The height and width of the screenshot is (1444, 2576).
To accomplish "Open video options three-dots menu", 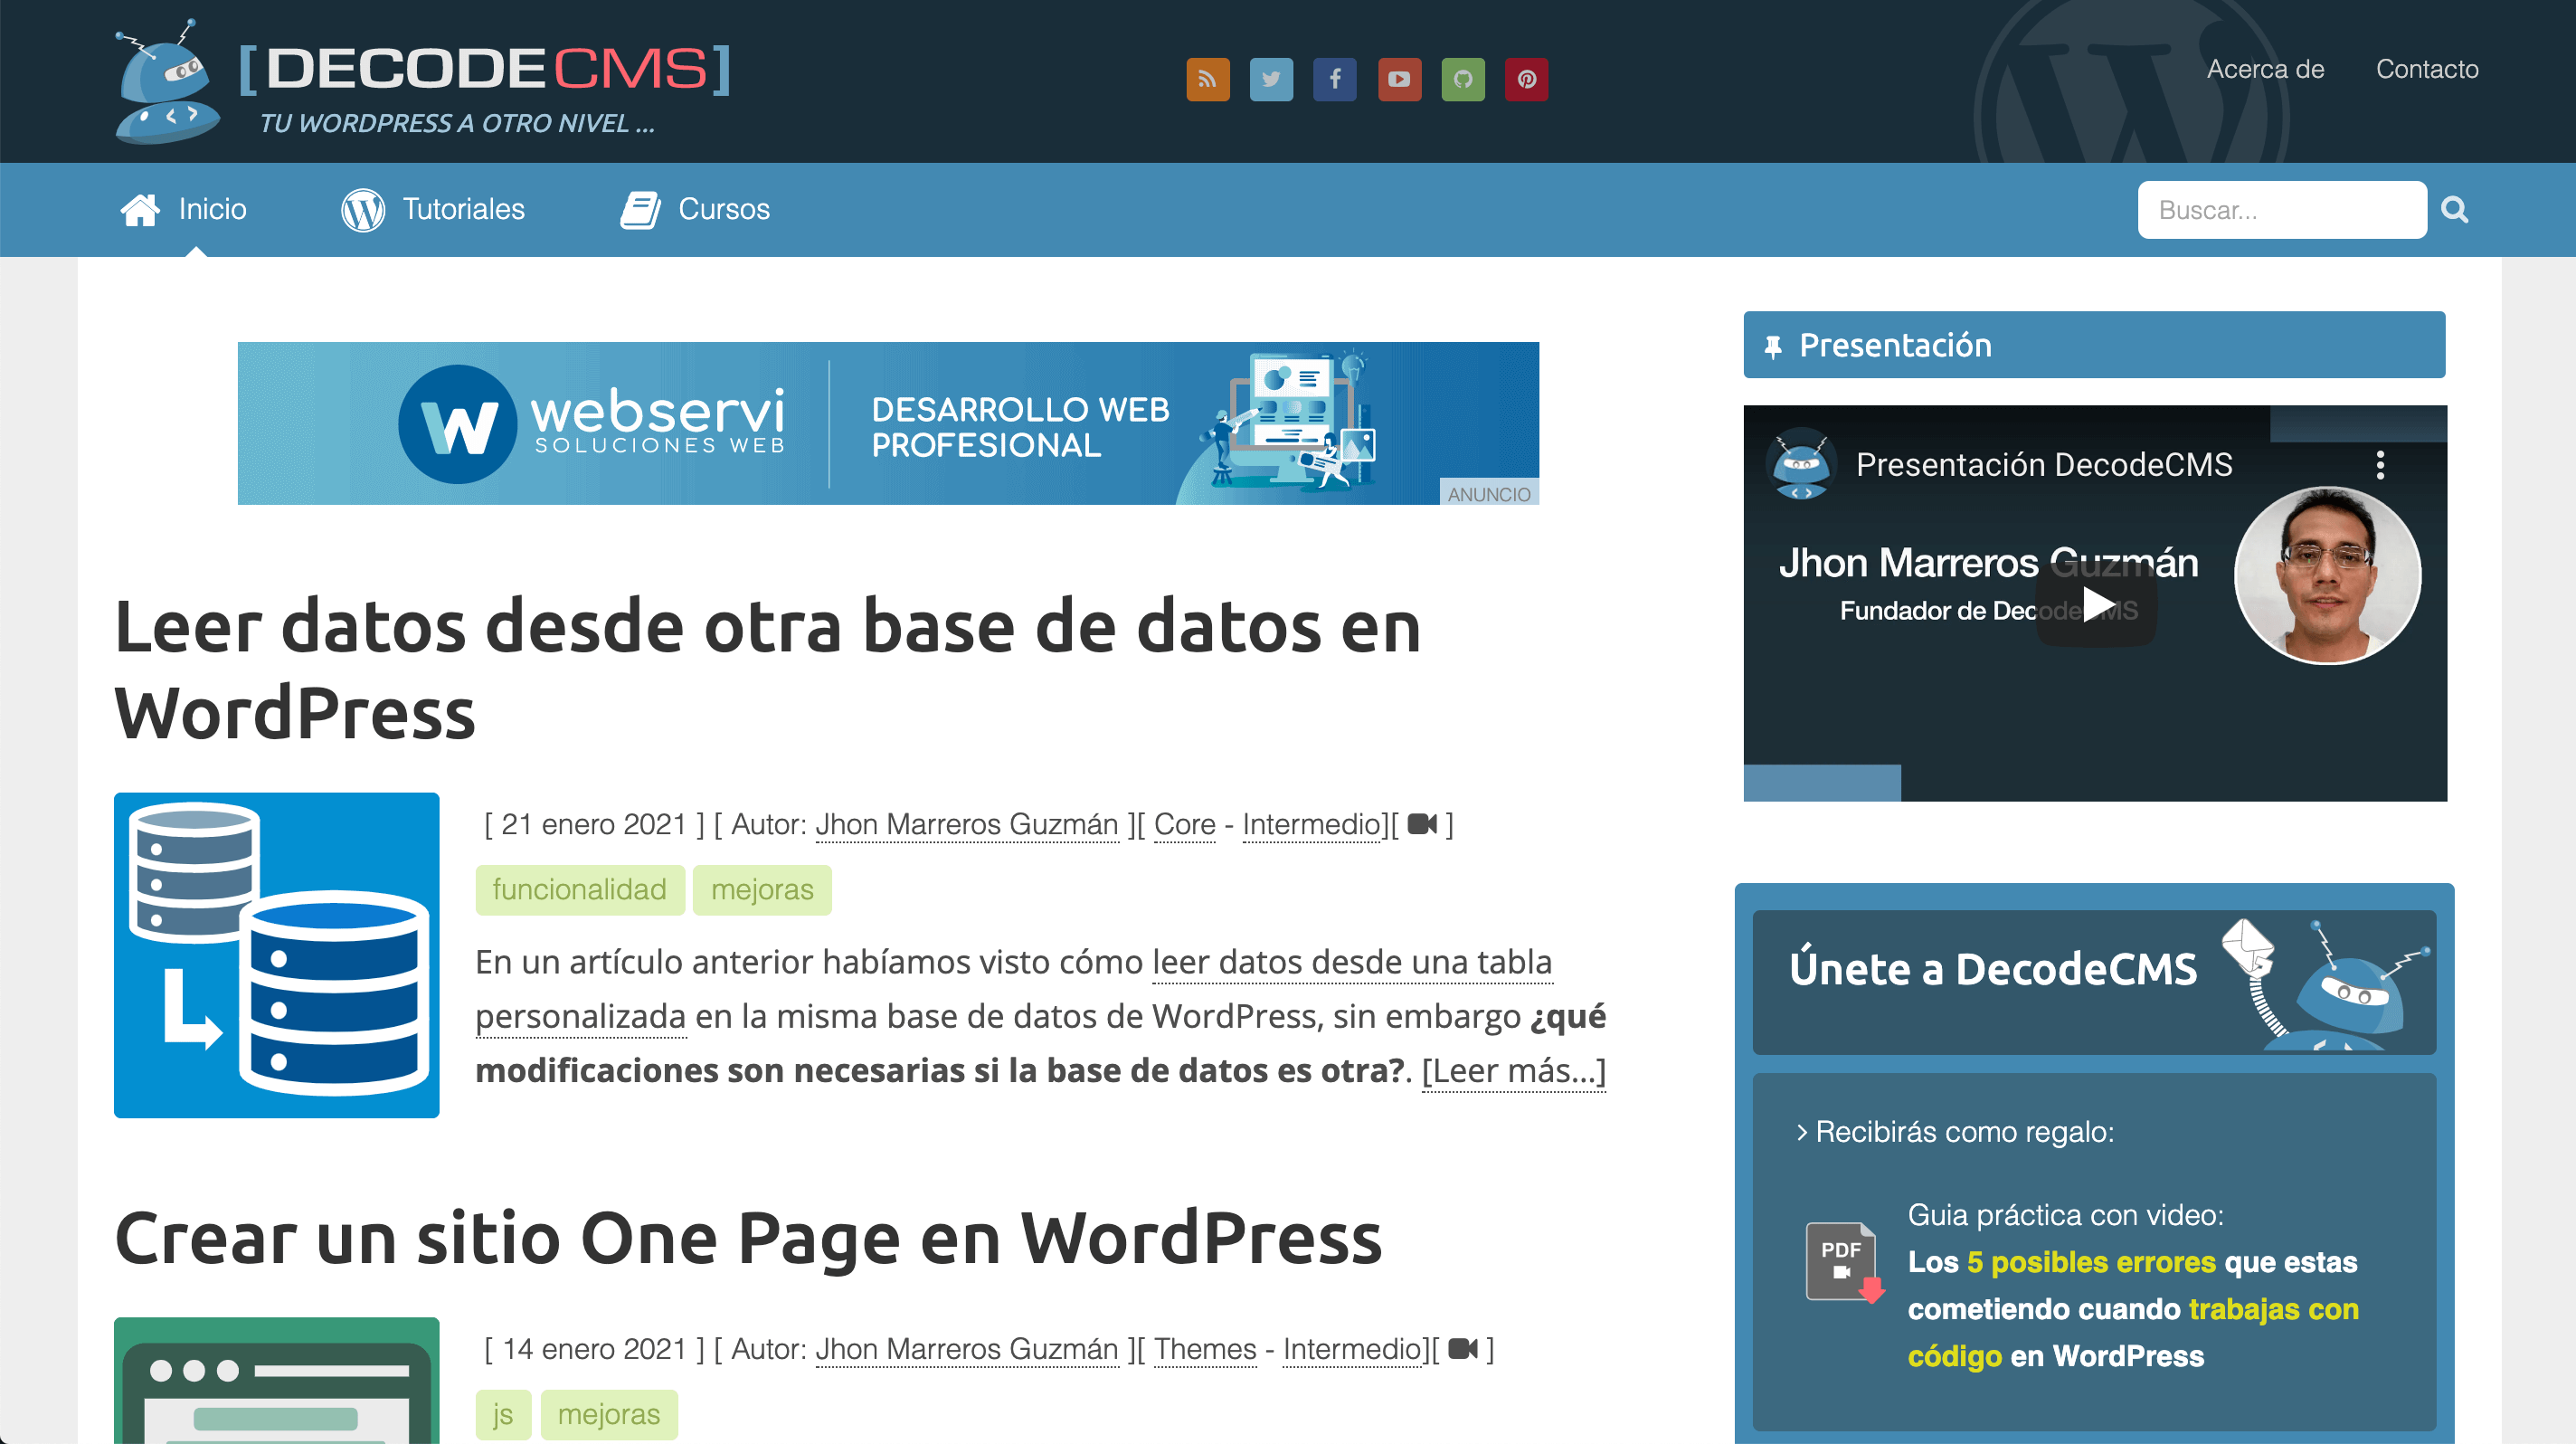I will (2380, 465).
